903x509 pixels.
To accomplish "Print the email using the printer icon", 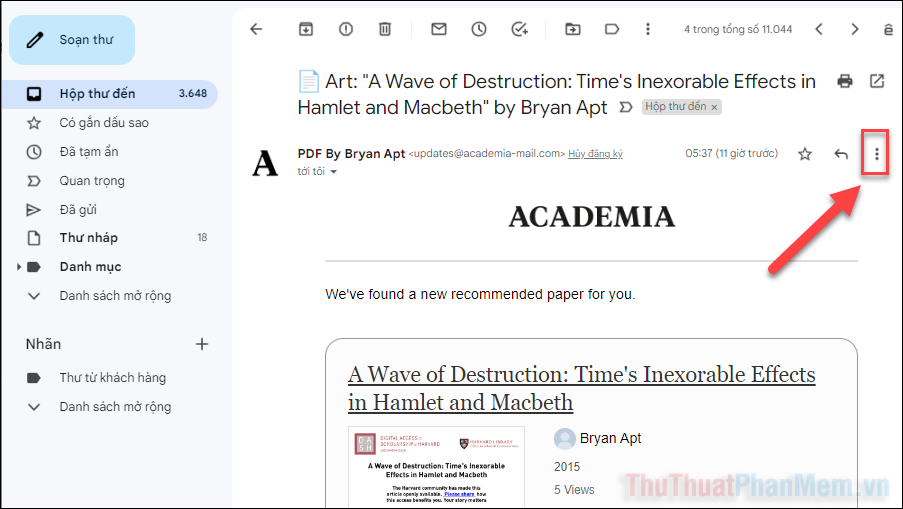I will tap(845, 81).
